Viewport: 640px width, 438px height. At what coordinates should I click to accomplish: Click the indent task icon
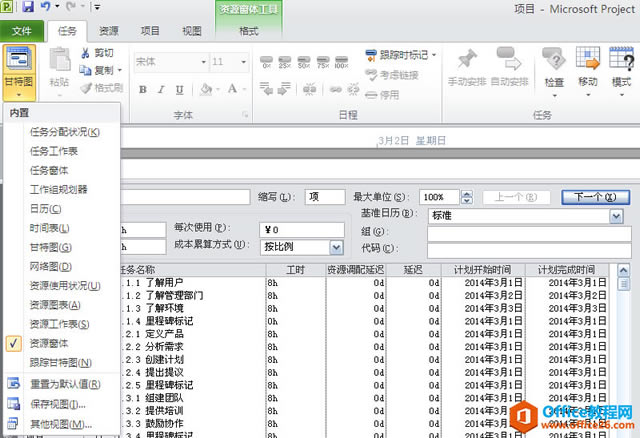click(x=284, y=89)
